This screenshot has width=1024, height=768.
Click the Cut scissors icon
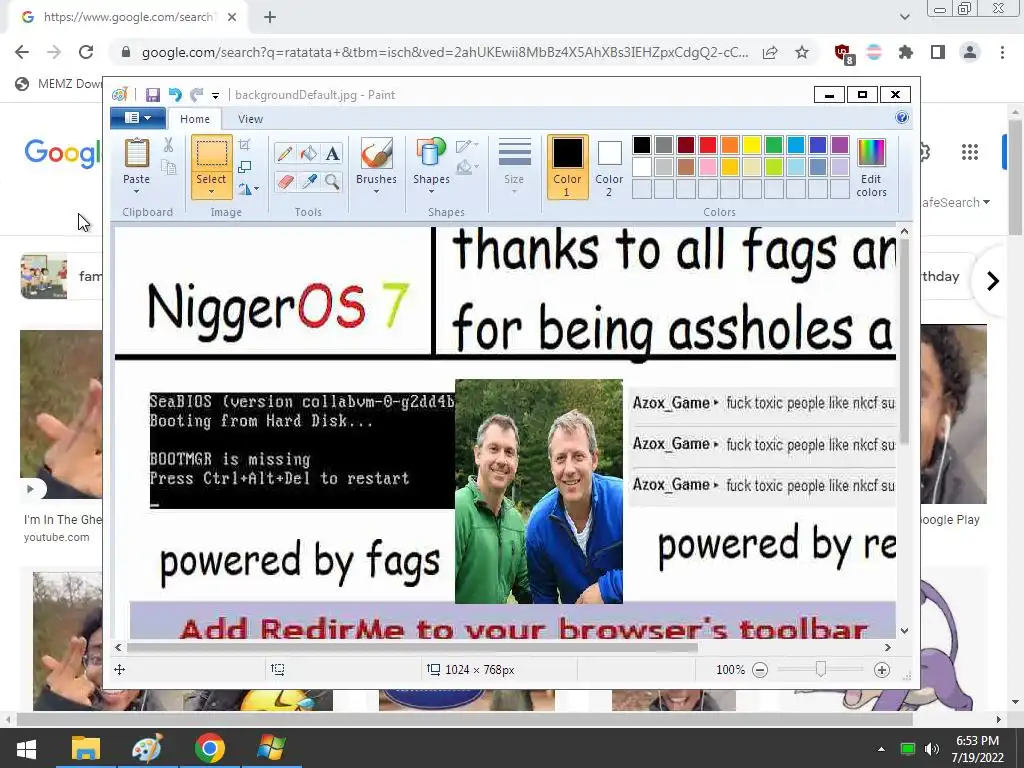tap(168, 145)
